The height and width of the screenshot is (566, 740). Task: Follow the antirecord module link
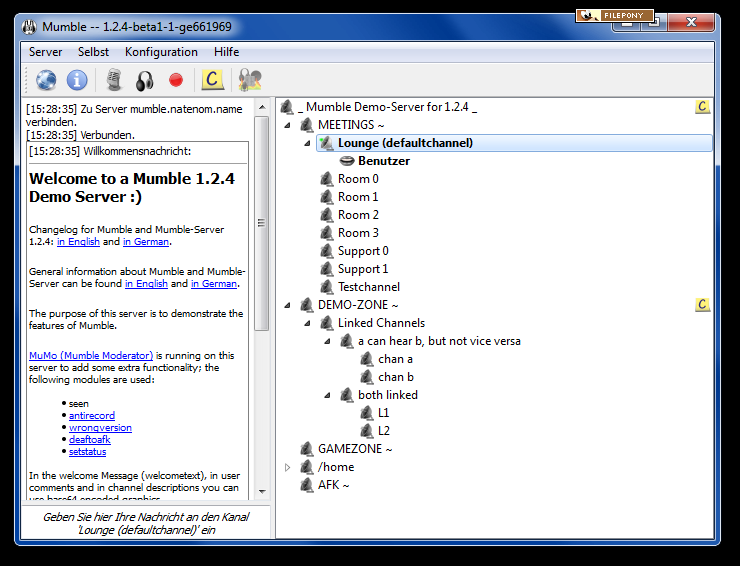[x=92, y=415]
